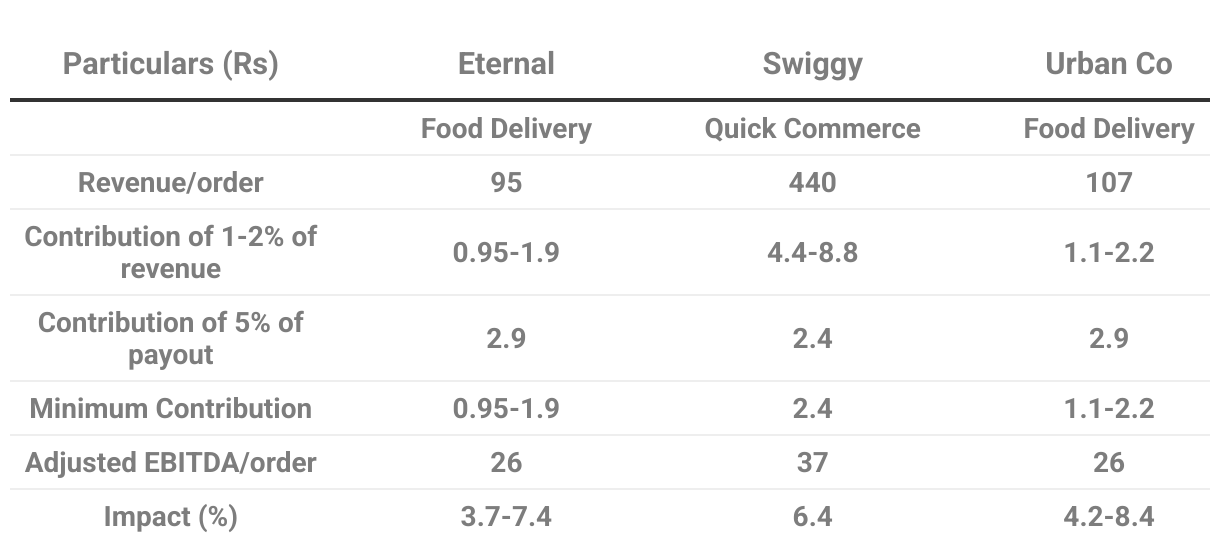Select the Revenue/order row label

[170, 183]
